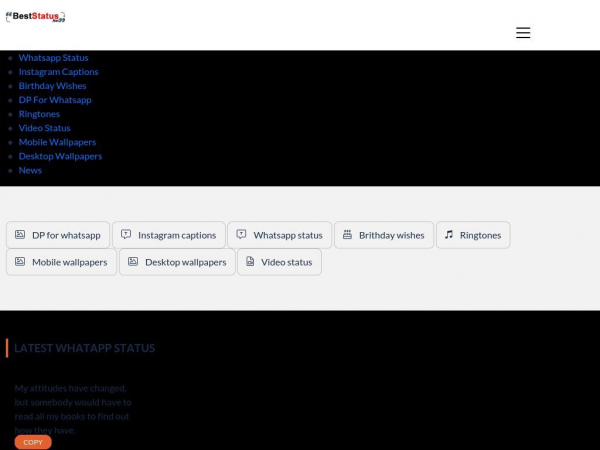The width and height of the screenshot is (600, 450).
Task: Click the DP for whatsapp category button
Action: coord(58,235)
